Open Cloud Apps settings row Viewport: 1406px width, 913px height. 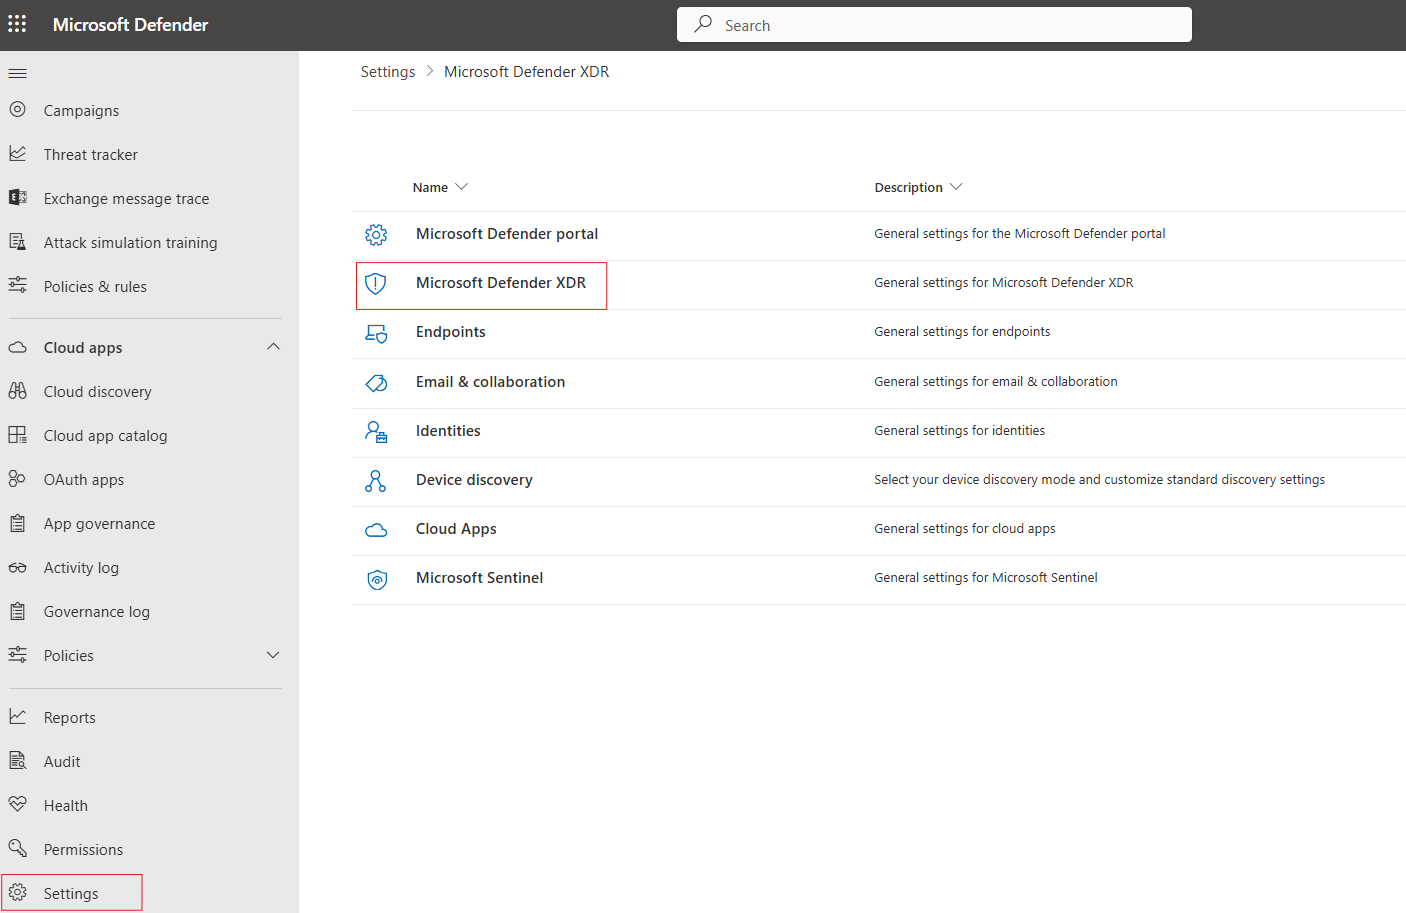click(x=456, y=529)
